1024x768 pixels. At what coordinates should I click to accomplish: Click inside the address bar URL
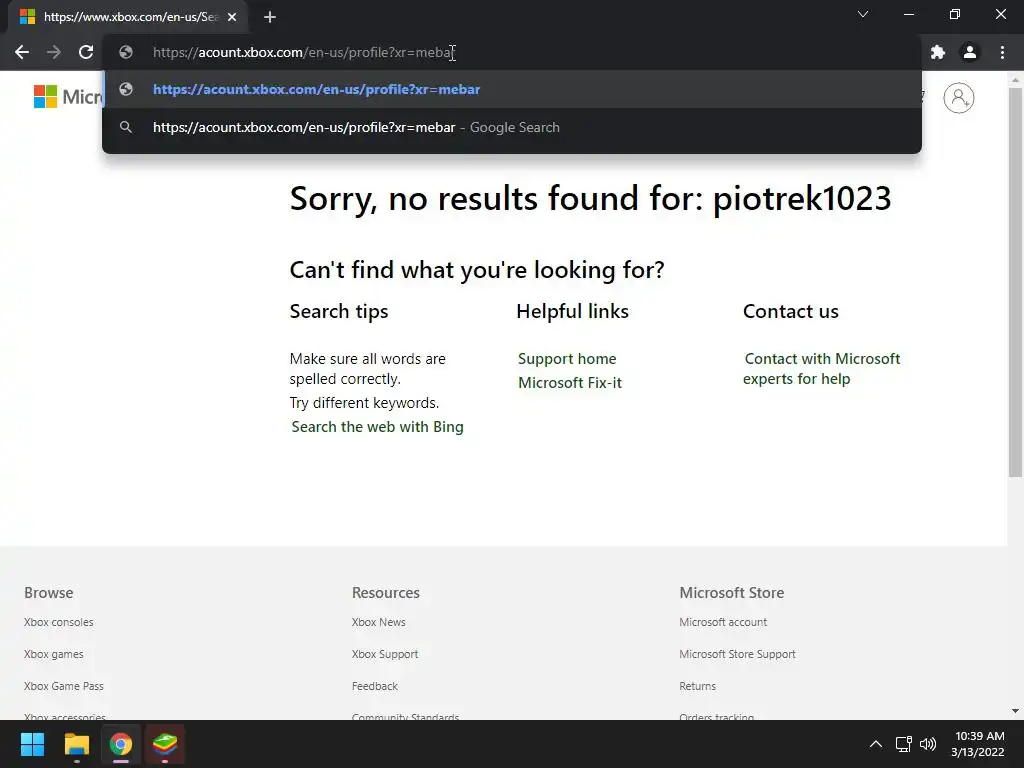click(x=304, y=52)
